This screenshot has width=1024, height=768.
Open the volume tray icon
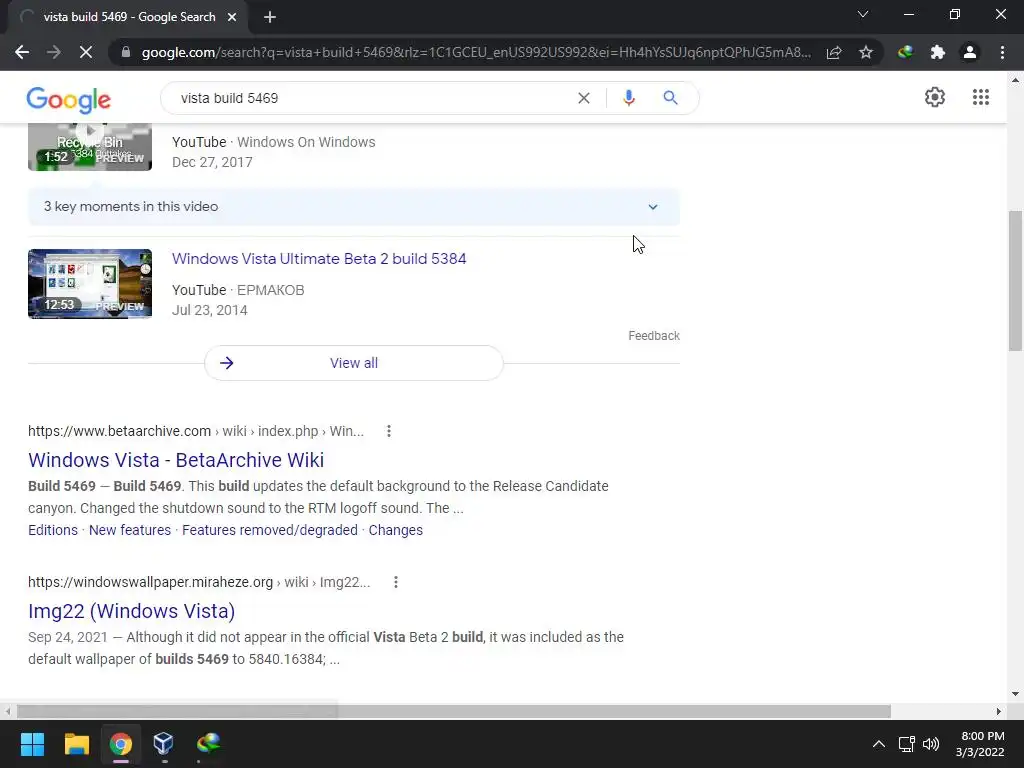pos(931,744)
